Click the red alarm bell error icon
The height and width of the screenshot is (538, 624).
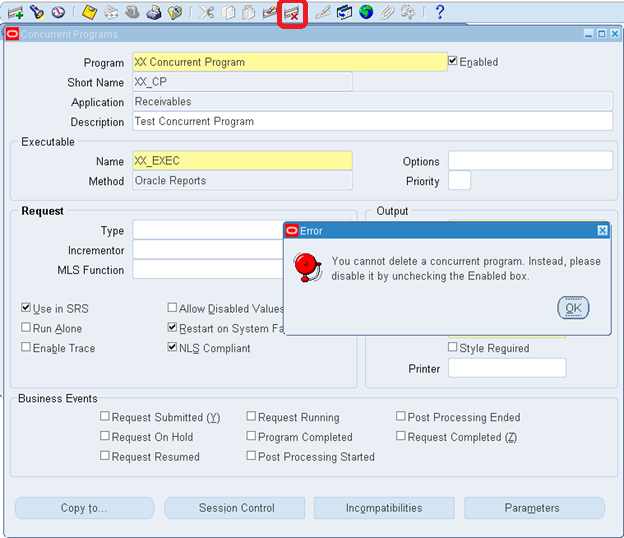[308, 267]
